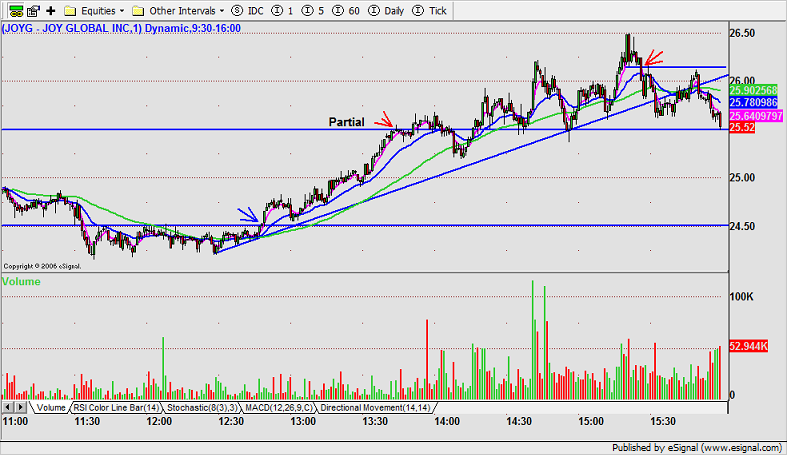
Task: Click the right tab scroll arrow
Action: [x=20, y=407]
